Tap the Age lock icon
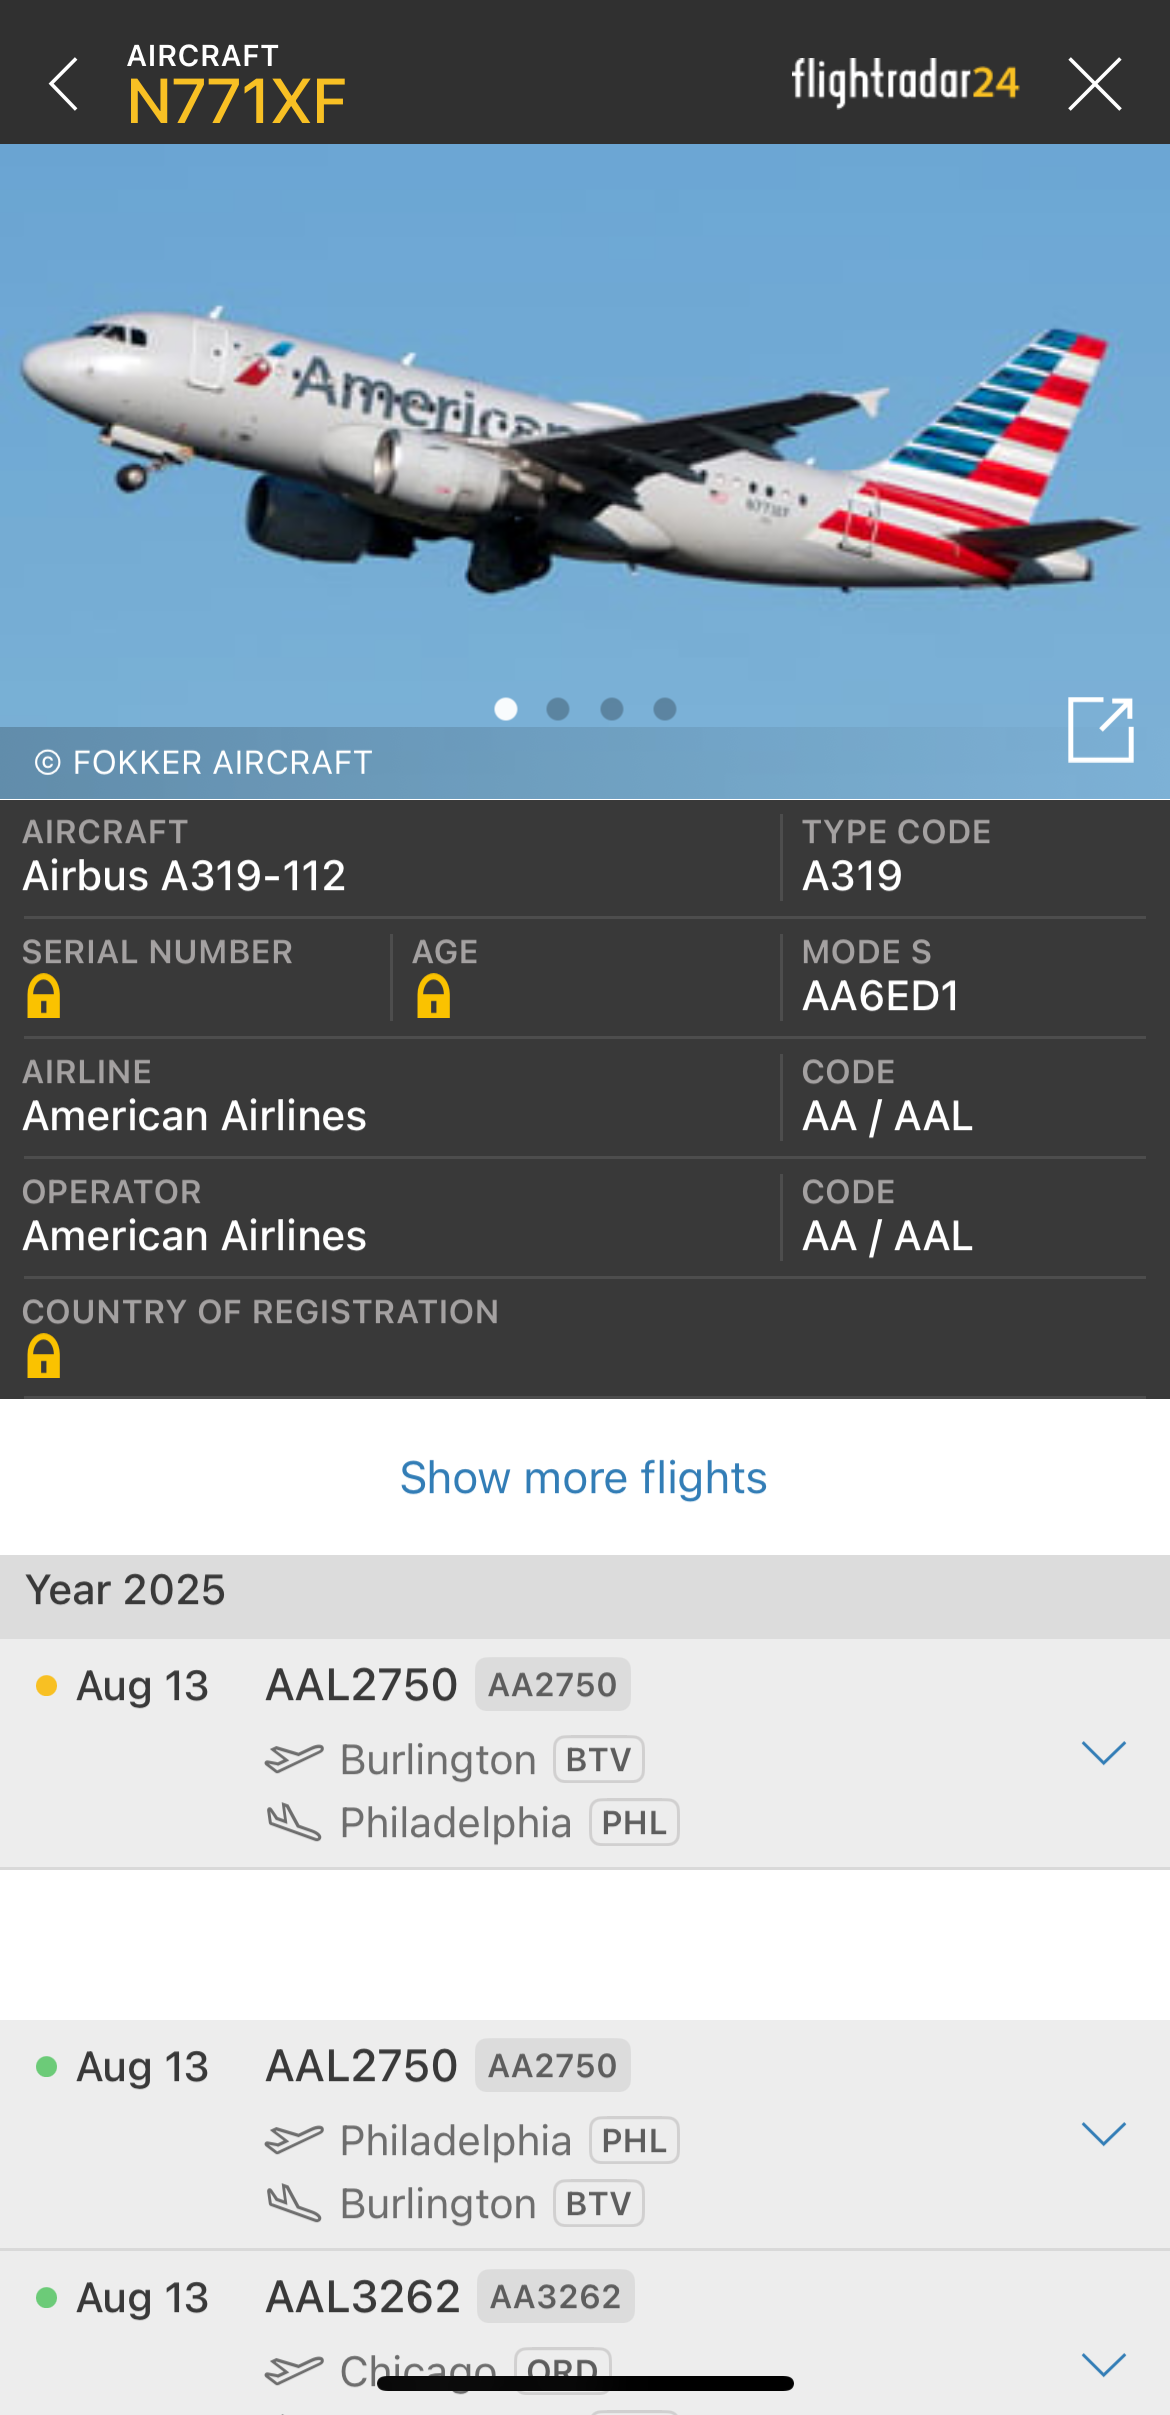The width and height of the screenshot is (1170, 2415). point(433,997)
